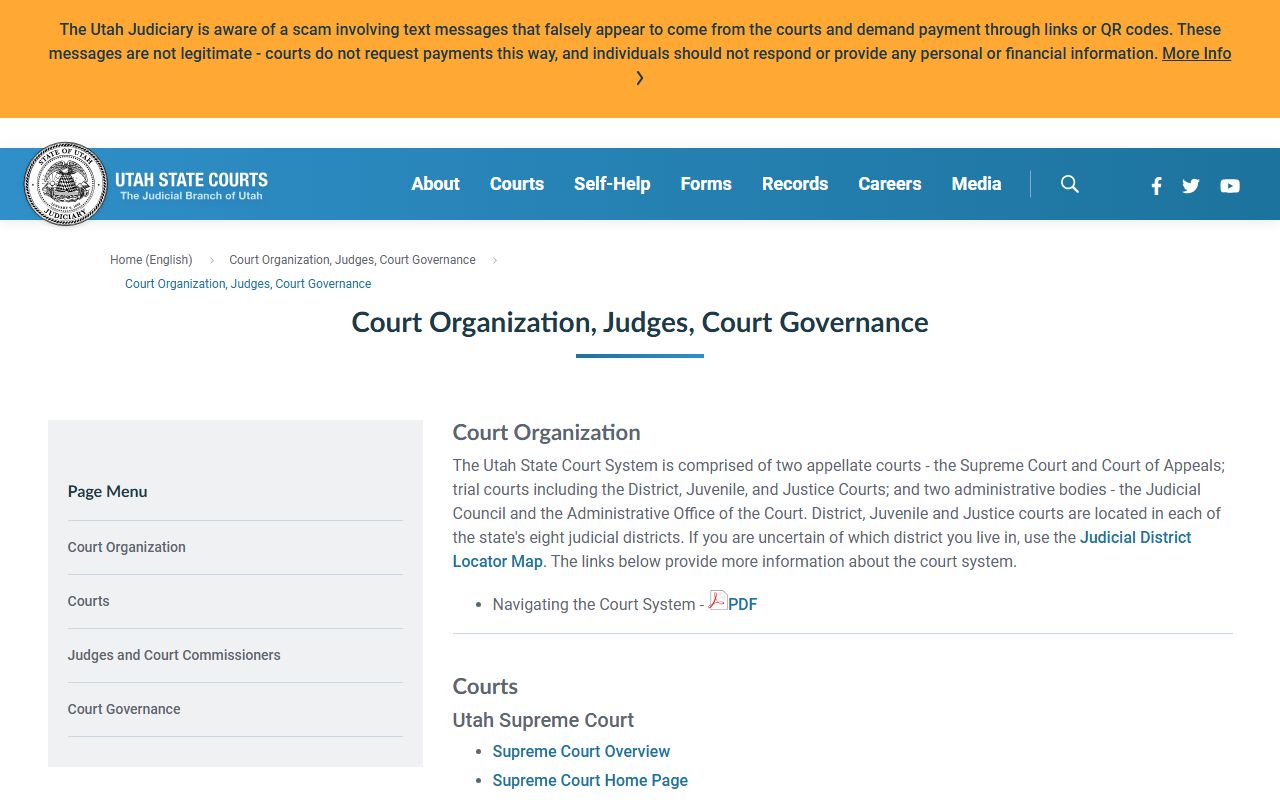Open the Media navigation menu
The height and width of the screenshot is (800, 1280).
[977, 184]
